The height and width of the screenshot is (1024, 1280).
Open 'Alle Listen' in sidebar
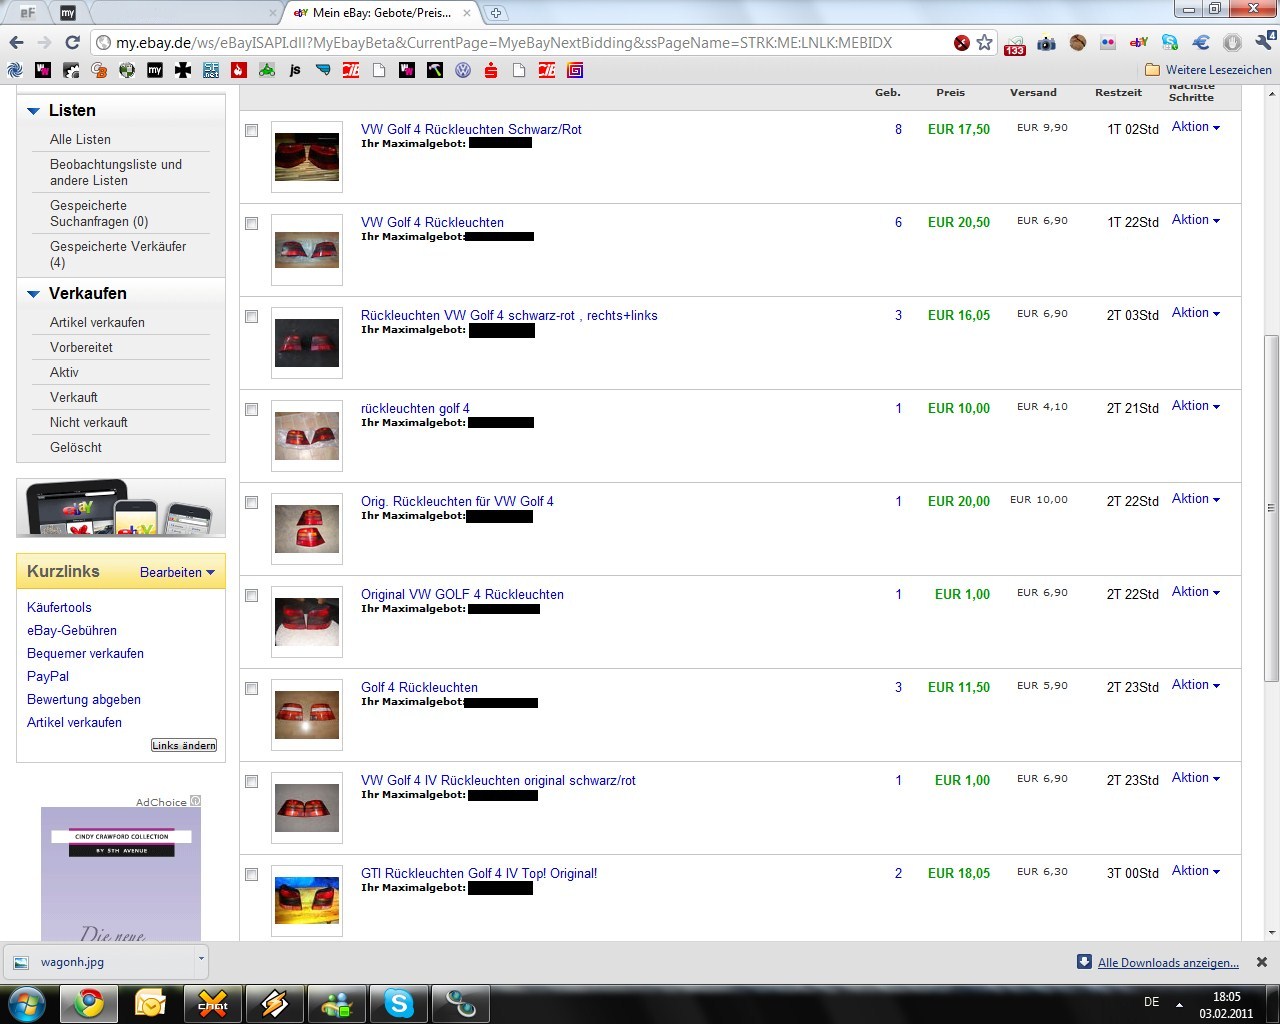pyautogui.click(x=80, y=139)
